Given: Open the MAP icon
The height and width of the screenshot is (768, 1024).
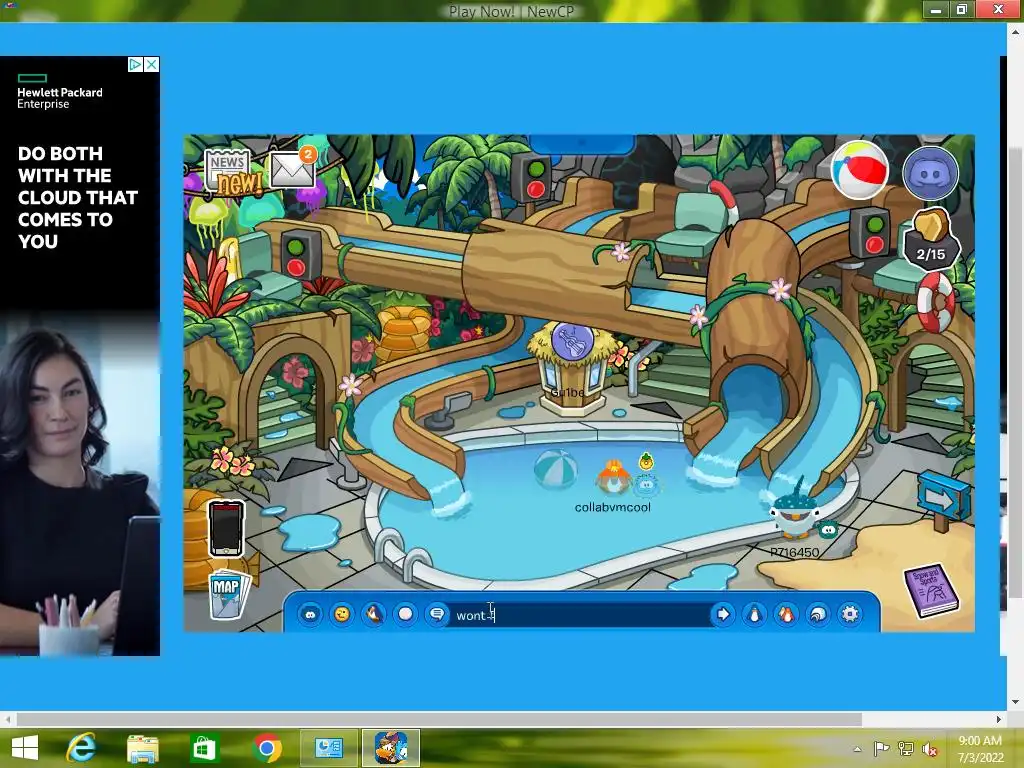Looking at the screenshot, I should pos(228,595).
